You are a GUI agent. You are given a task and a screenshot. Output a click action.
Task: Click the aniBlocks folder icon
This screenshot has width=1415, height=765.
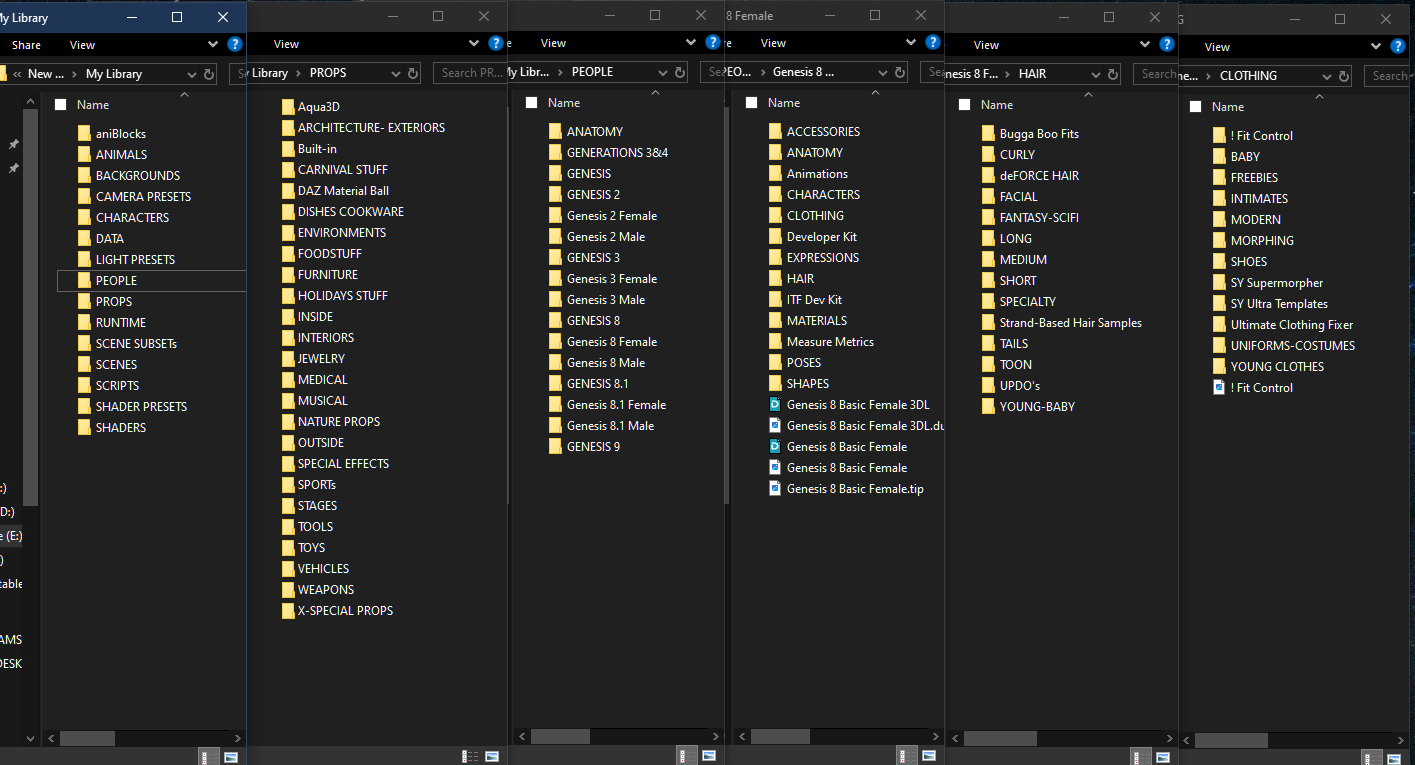pyautogui.click(x=84, y=133)
